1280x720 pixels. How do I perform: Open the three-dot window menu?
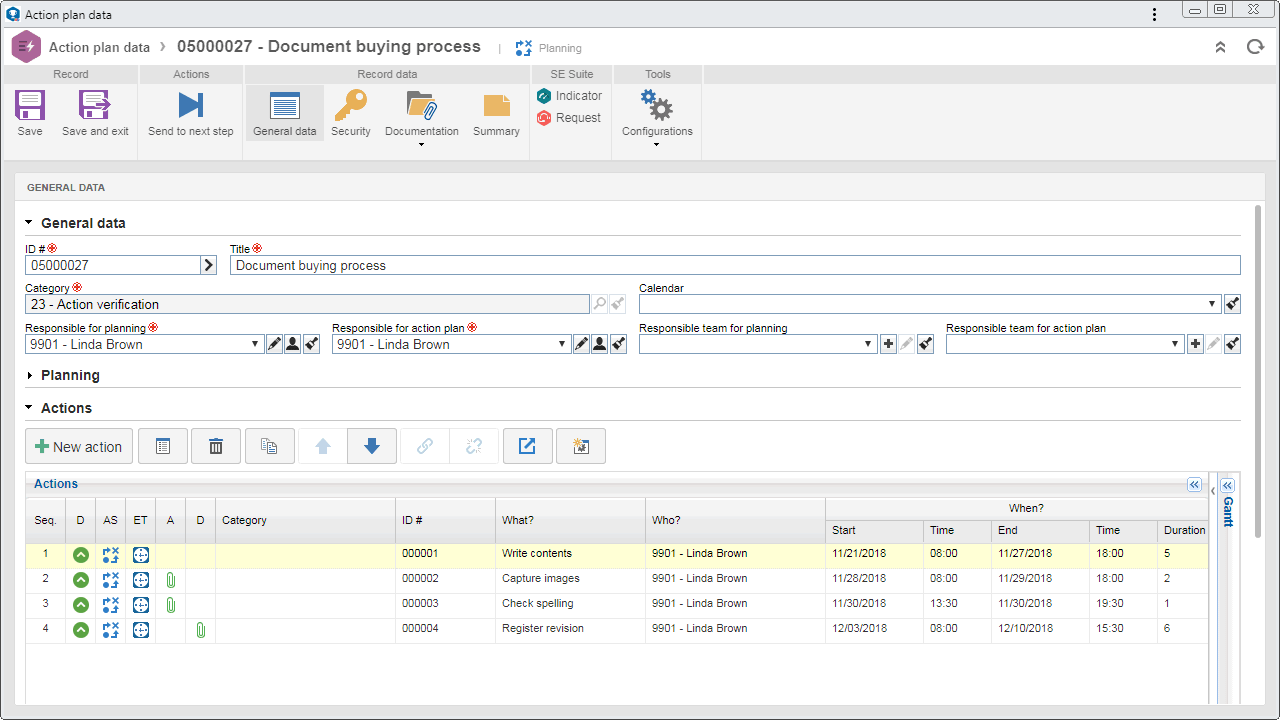1155,14
